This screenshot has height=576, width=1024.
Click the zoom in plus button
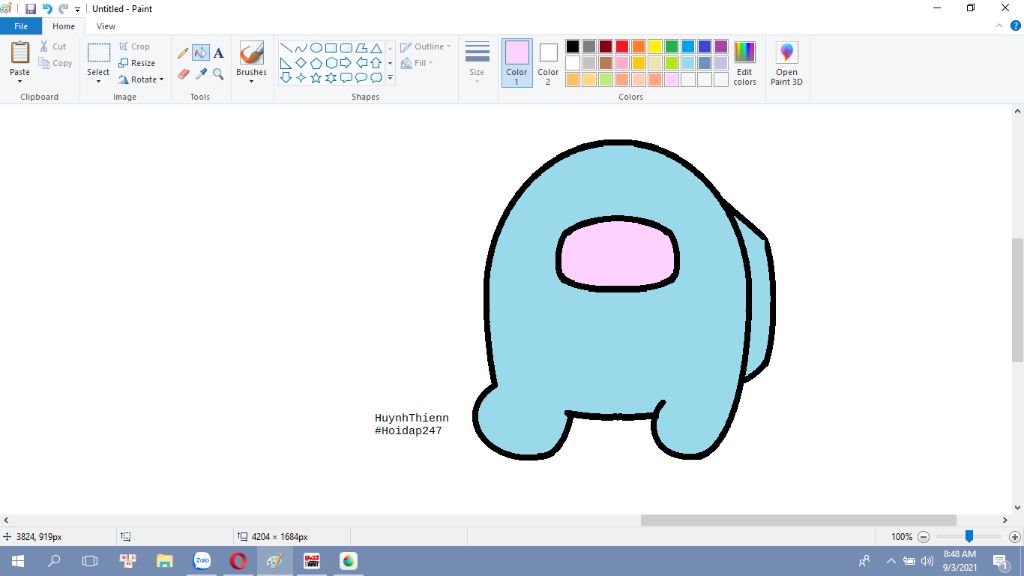[x=1015, y=537]
